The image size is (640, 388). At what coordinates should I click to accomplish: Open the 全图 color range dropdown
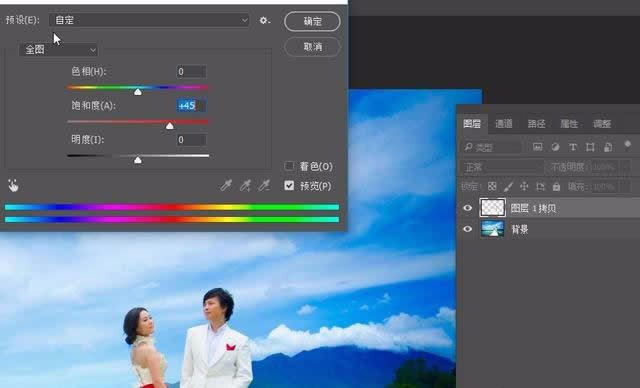[58, 50]
